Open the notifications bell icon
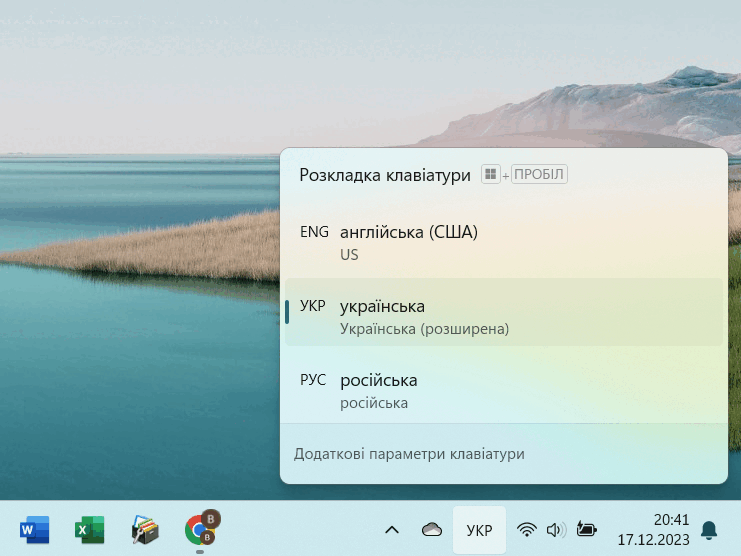The width and height of the screenshot is (741, 556). pos(709,530)
